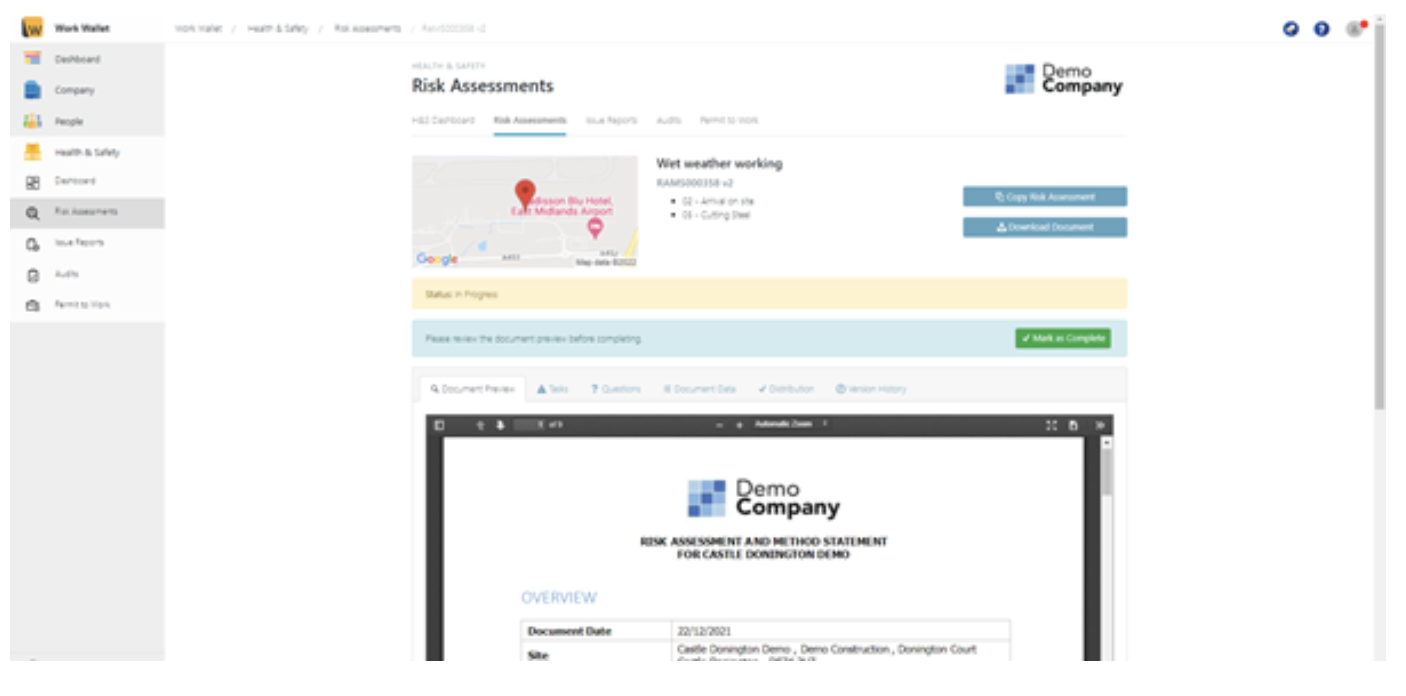The height and width of the screenshot is (696, 1406).
Task: Click the '05 - Cutting Steel' item
Action: click(x=716, y=215)
